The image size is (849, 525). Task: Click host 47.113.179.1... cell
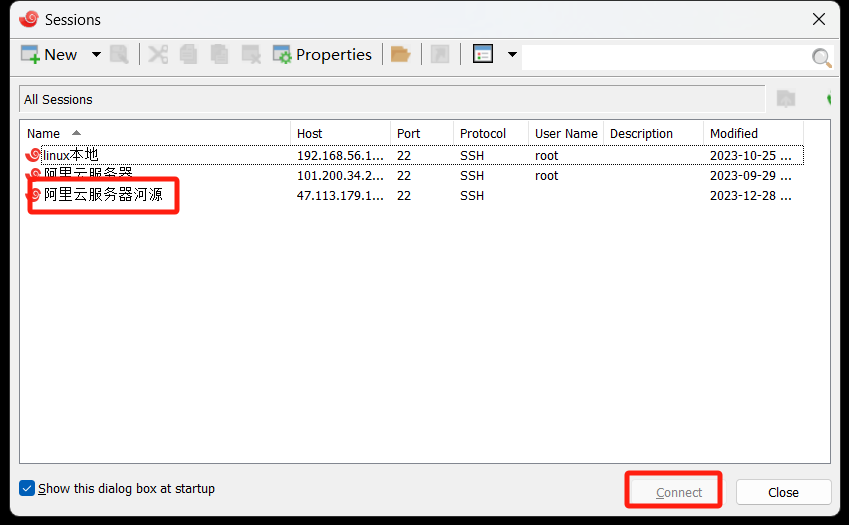[x=340, y=196]
